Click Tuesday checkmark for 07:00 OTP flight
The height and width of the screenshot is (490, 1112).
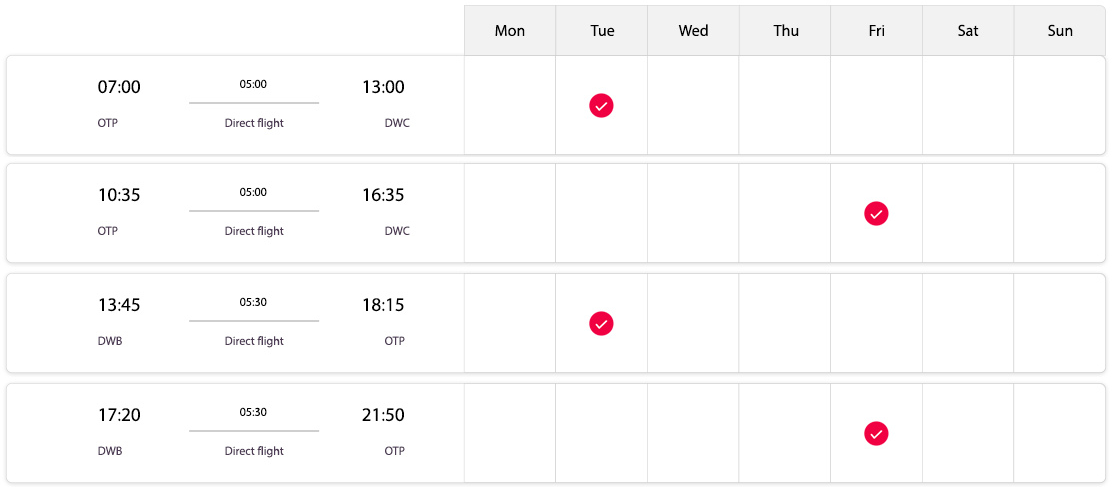601,106
